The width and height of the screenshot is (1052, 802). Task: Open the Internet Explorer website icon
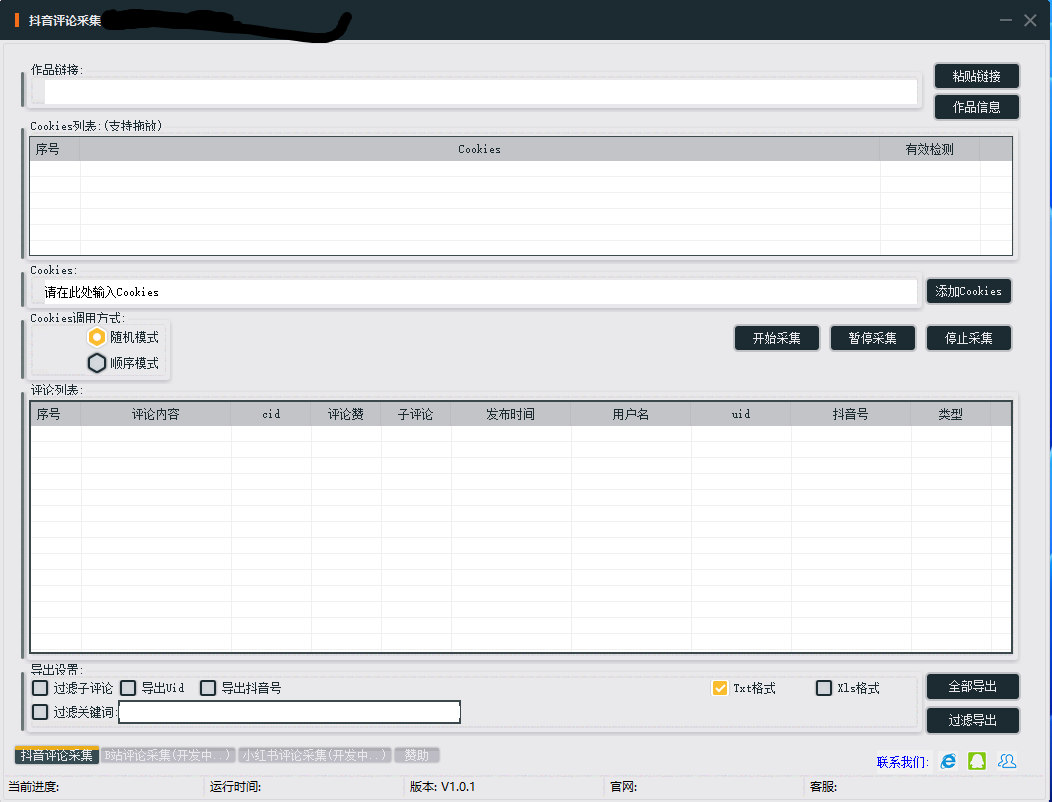coord(948,761)
